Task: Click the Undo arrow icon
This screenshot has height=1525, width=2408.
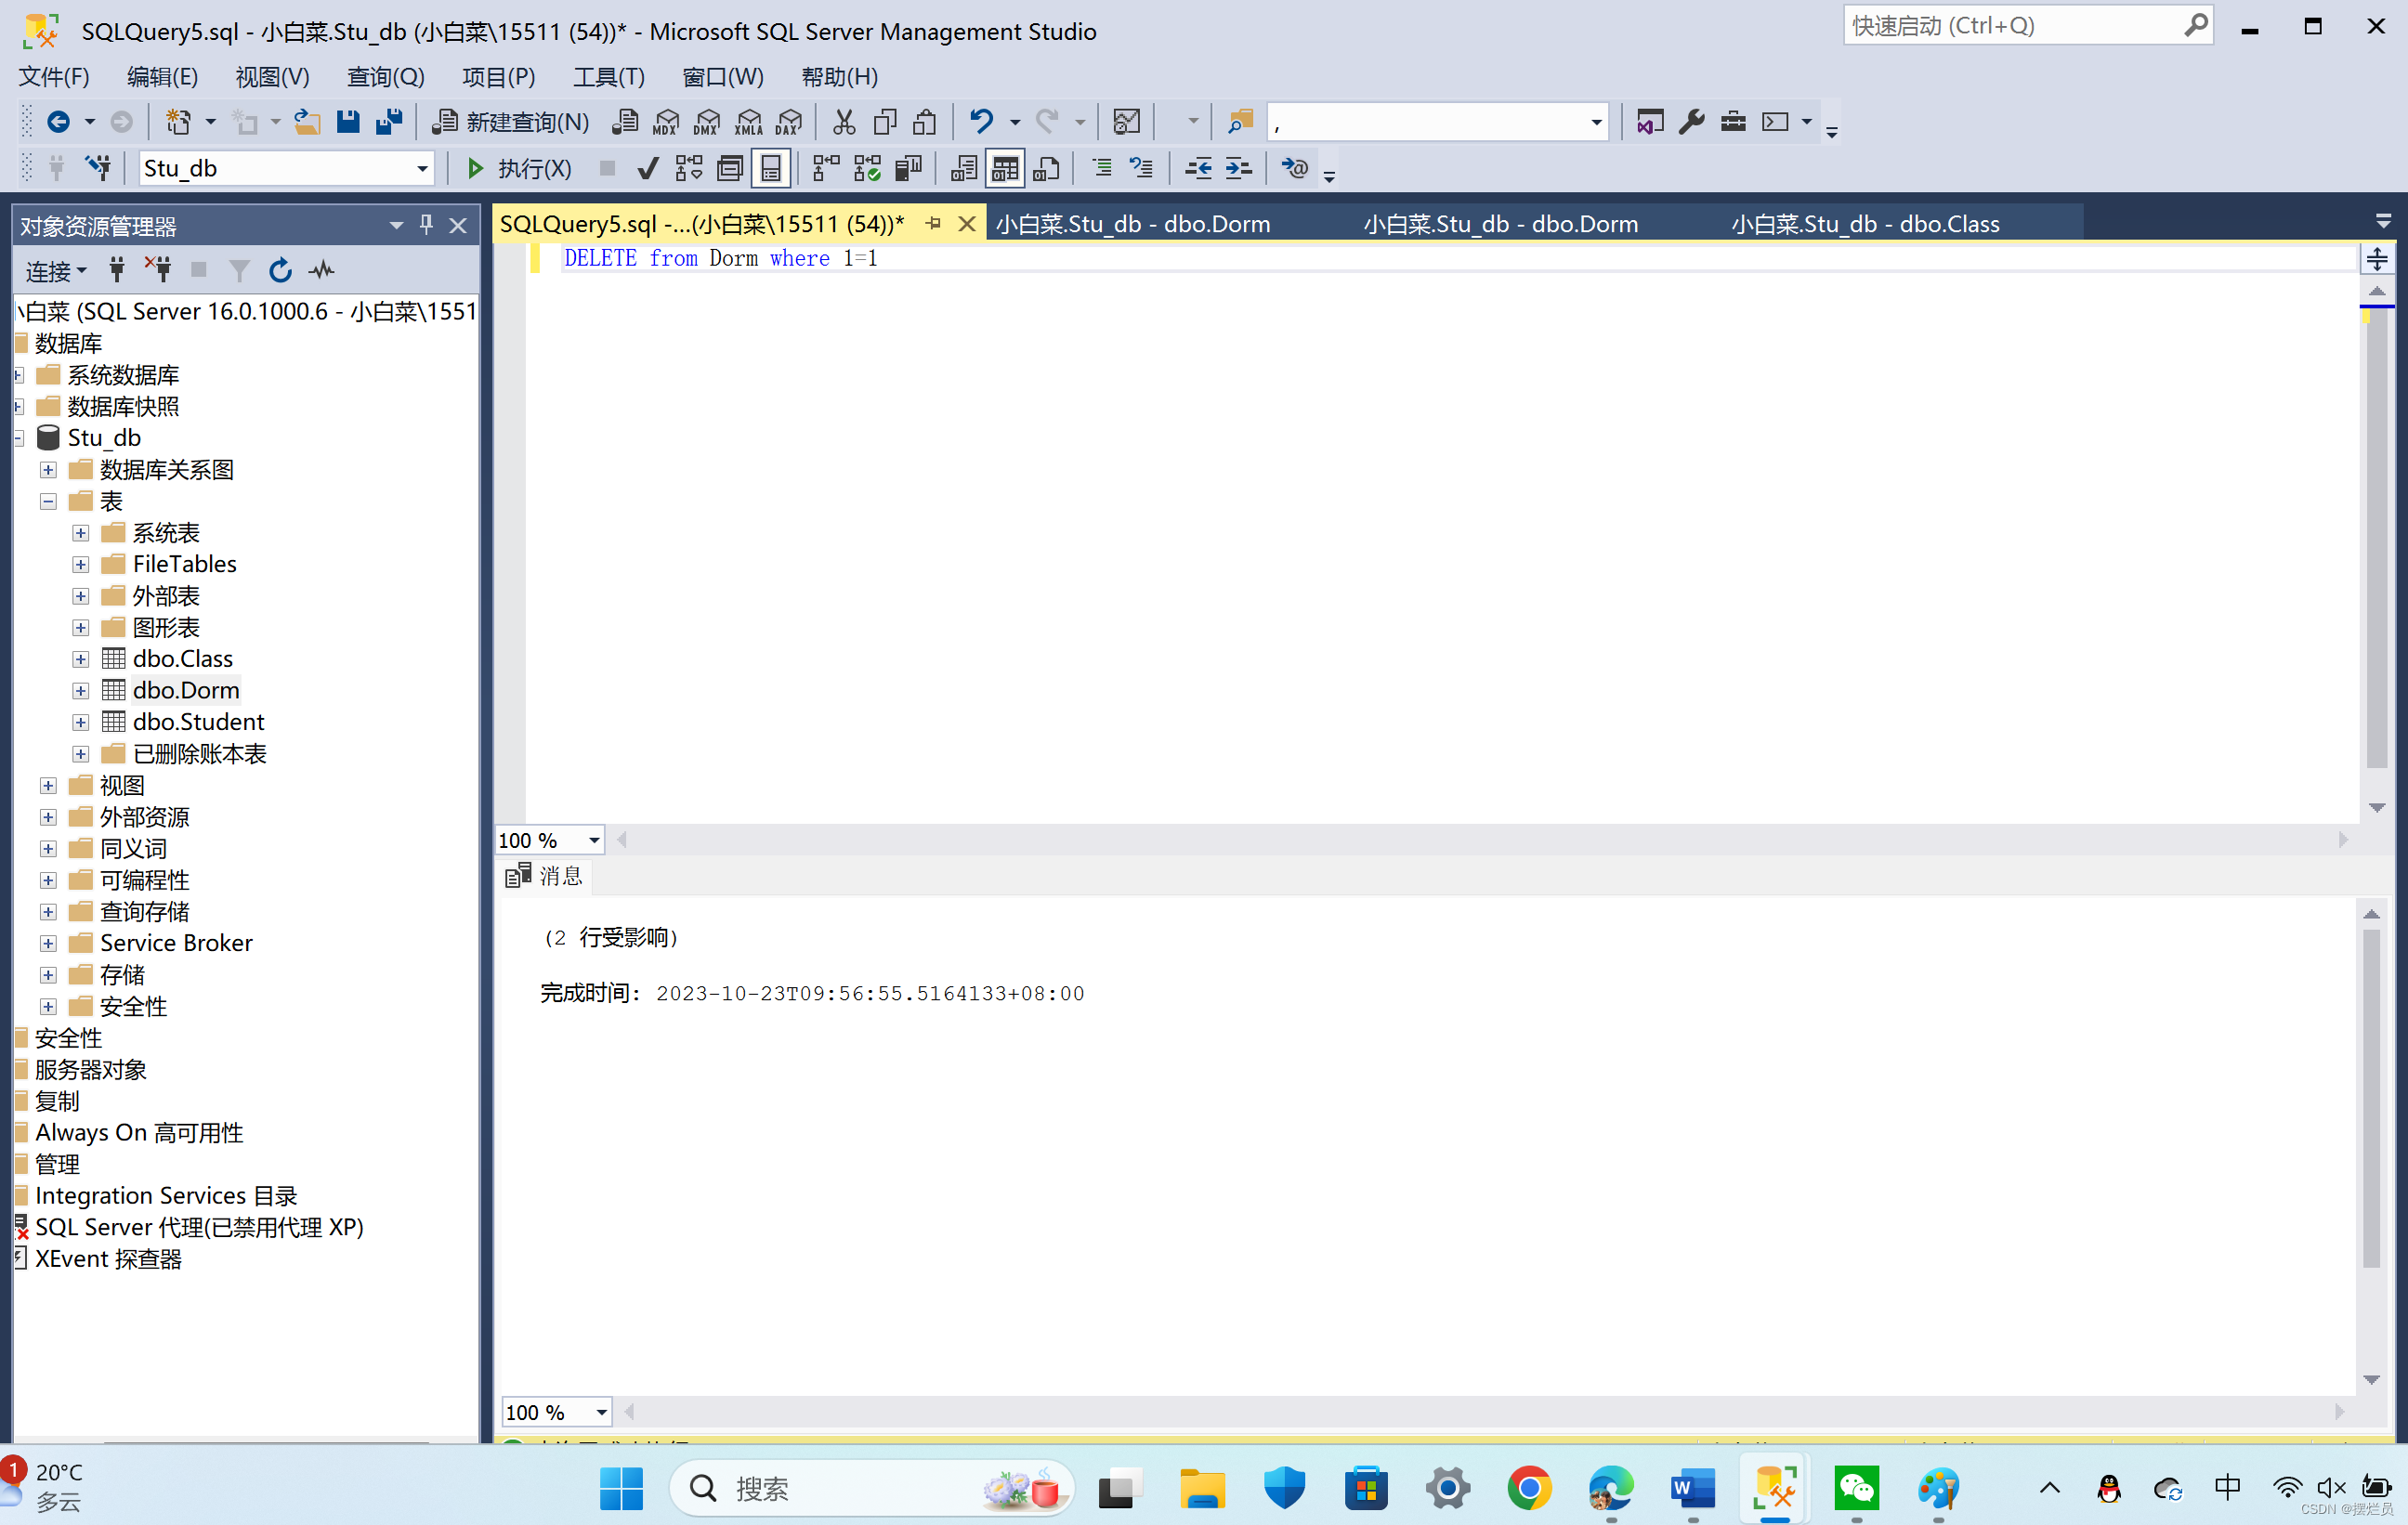Action: point(981,122)
